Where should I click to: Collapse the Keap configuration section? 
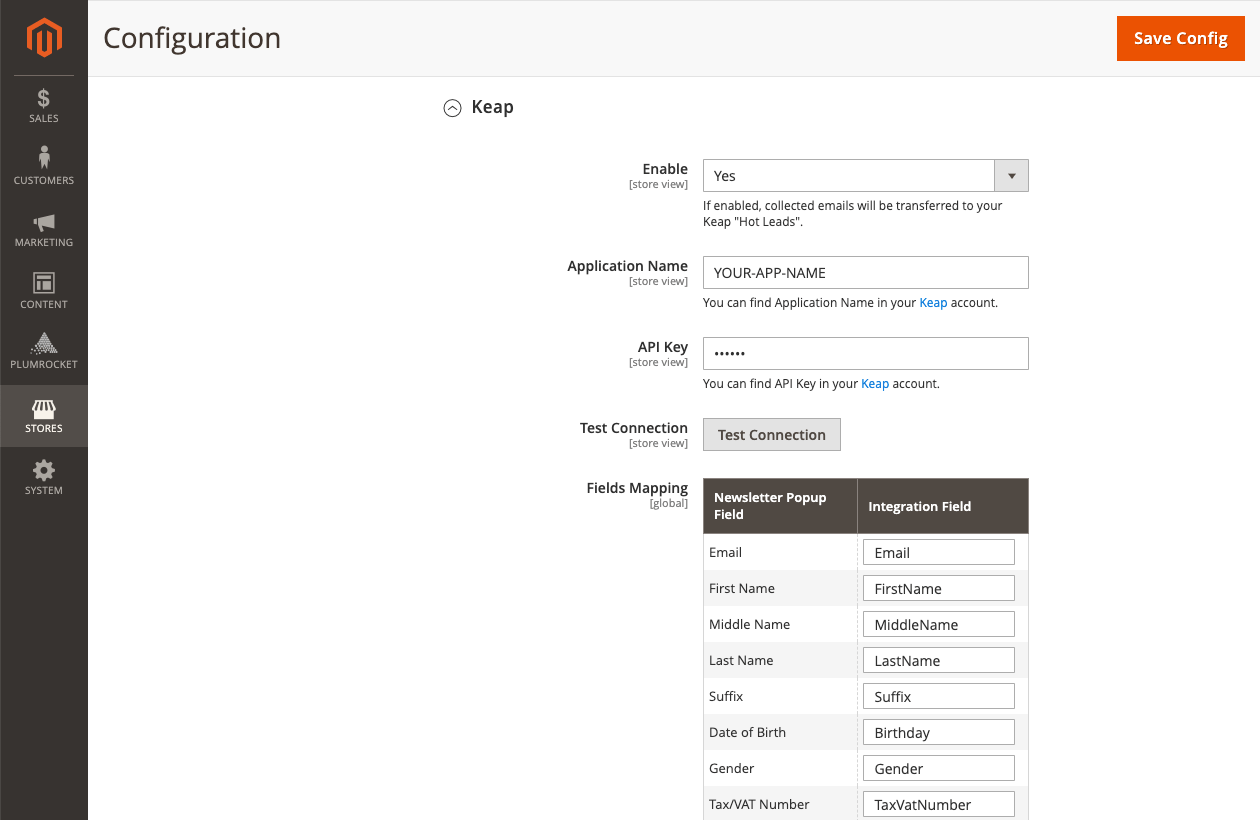coord(453,107)
